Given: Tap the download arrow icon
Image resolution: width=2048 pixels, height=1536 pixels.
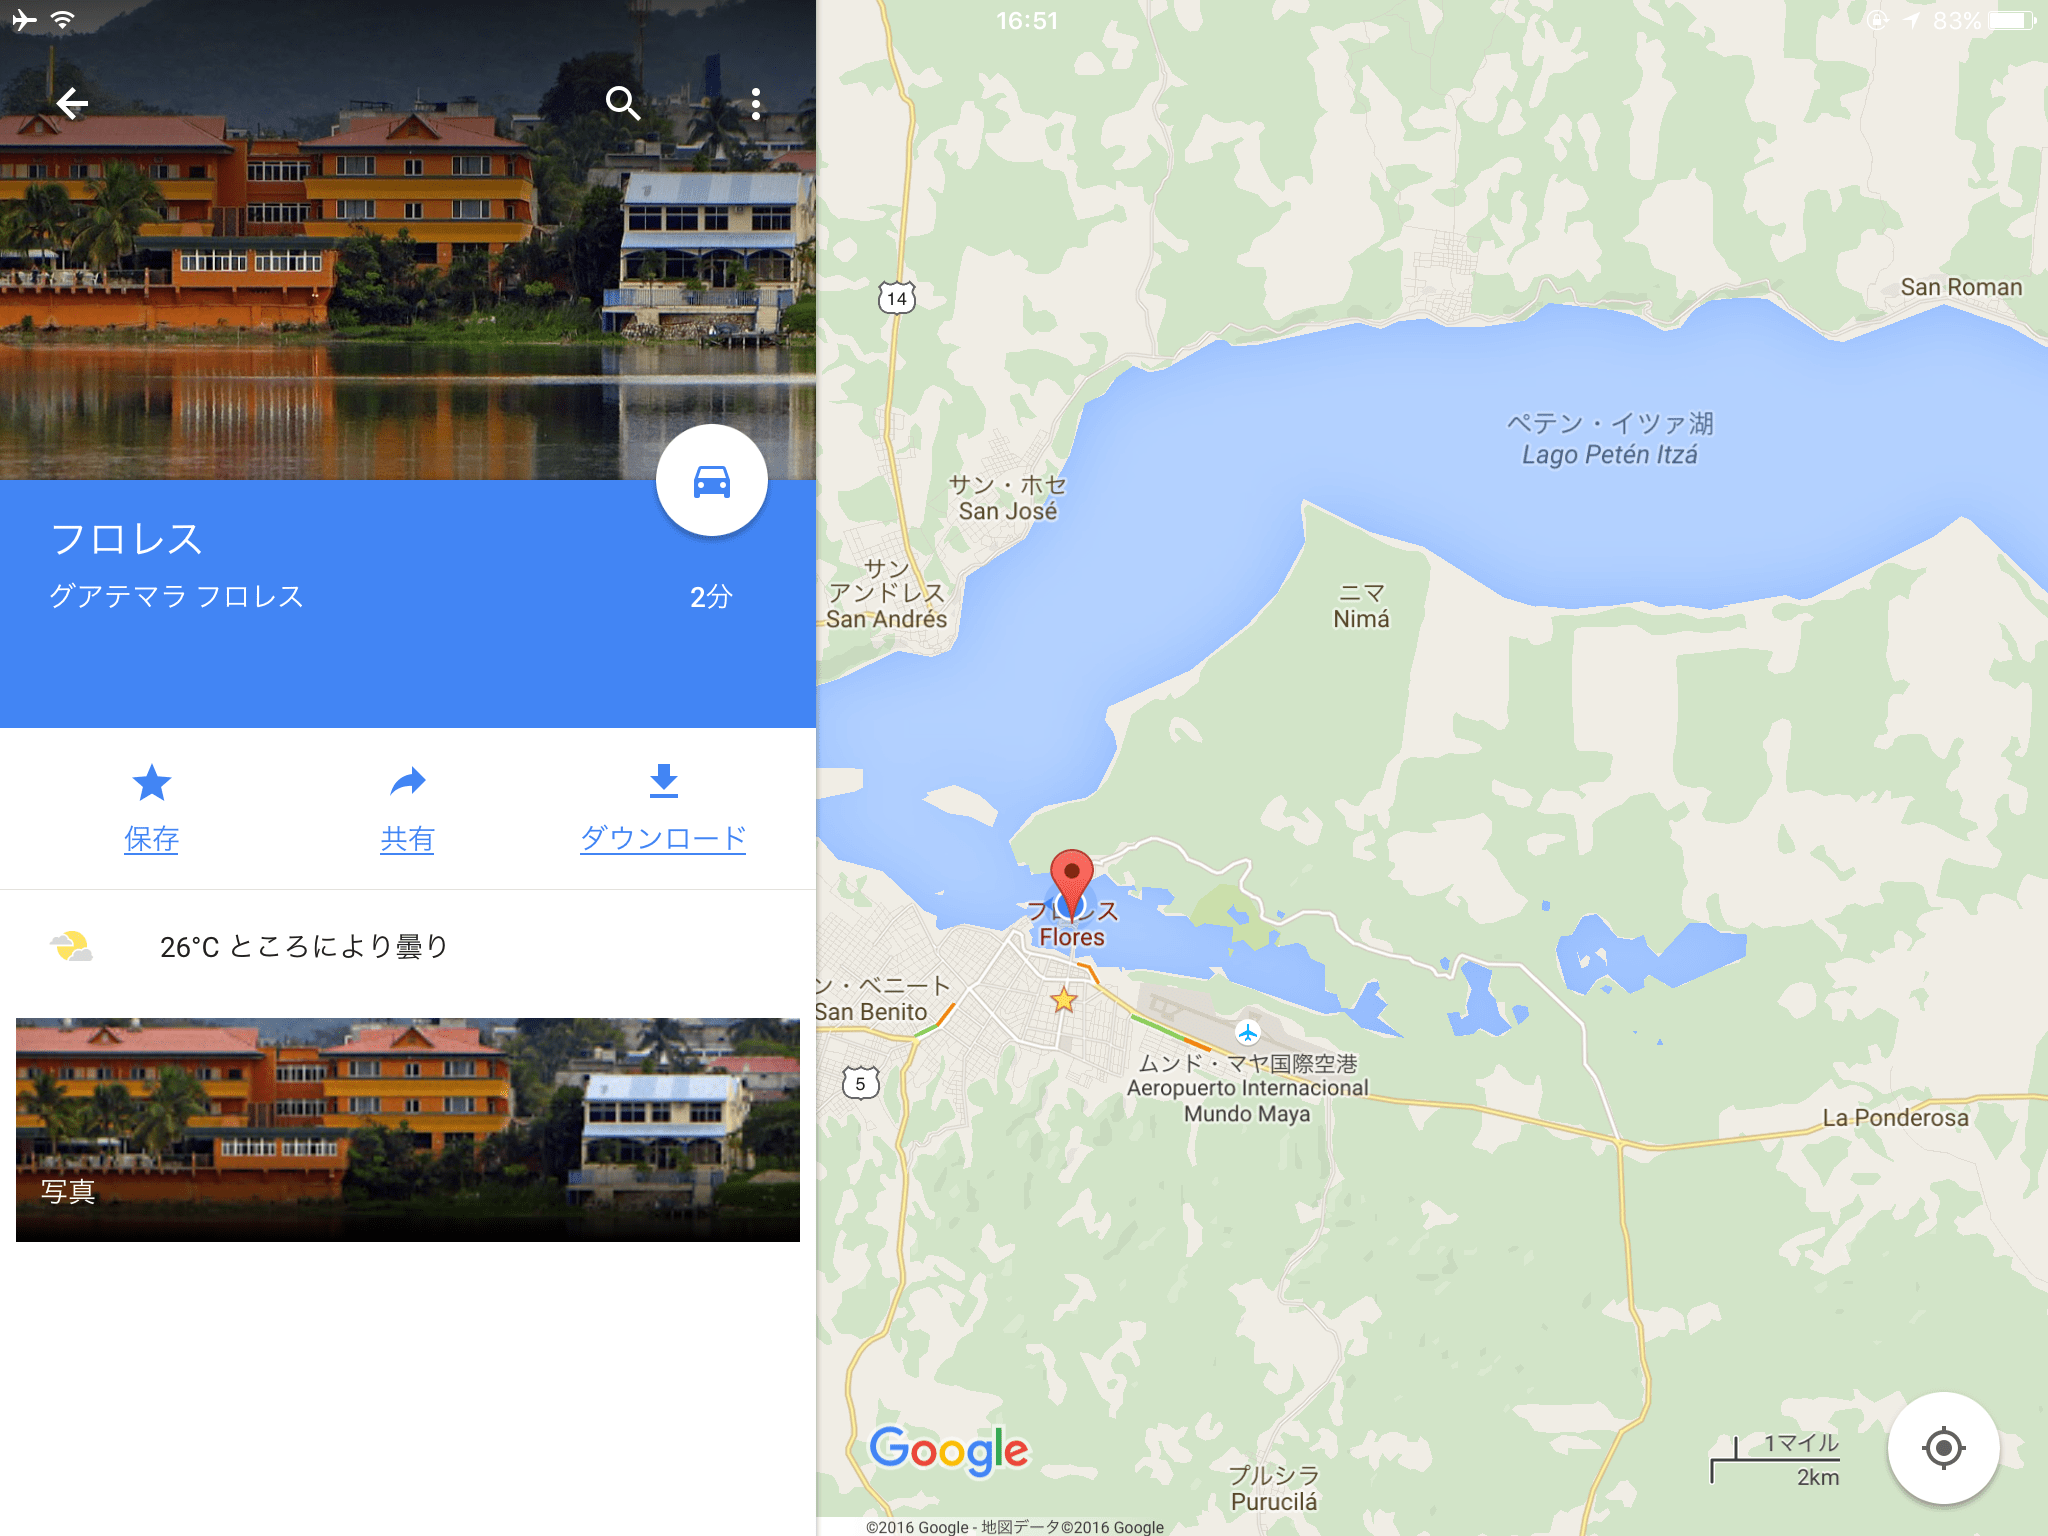Looking at the screenshot, I should (664, 782).
